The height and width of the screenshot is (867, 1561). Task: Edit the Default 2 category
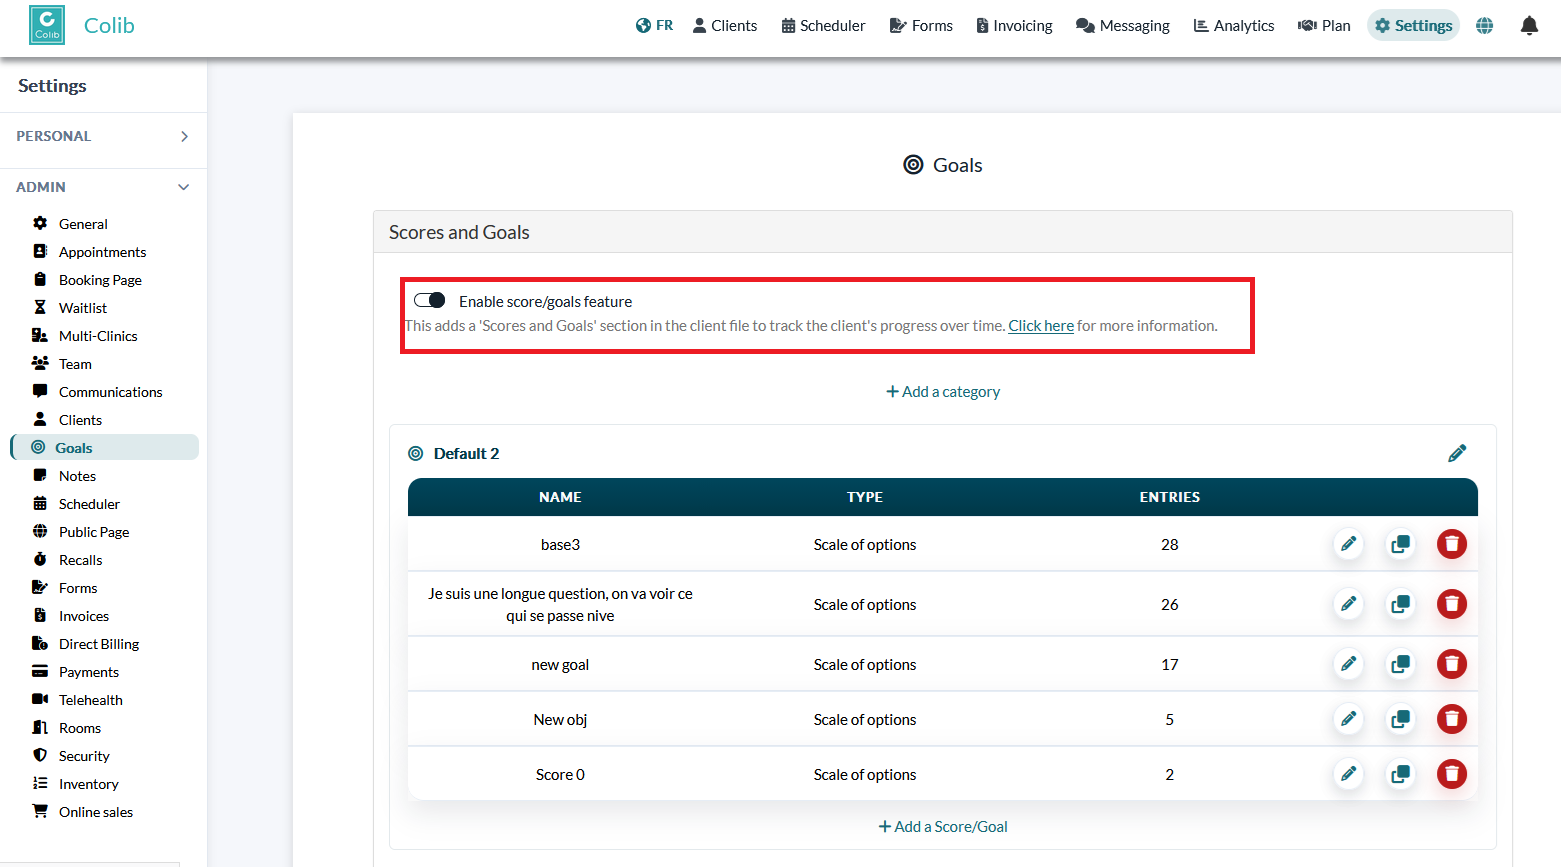[x=1457, y=453]
